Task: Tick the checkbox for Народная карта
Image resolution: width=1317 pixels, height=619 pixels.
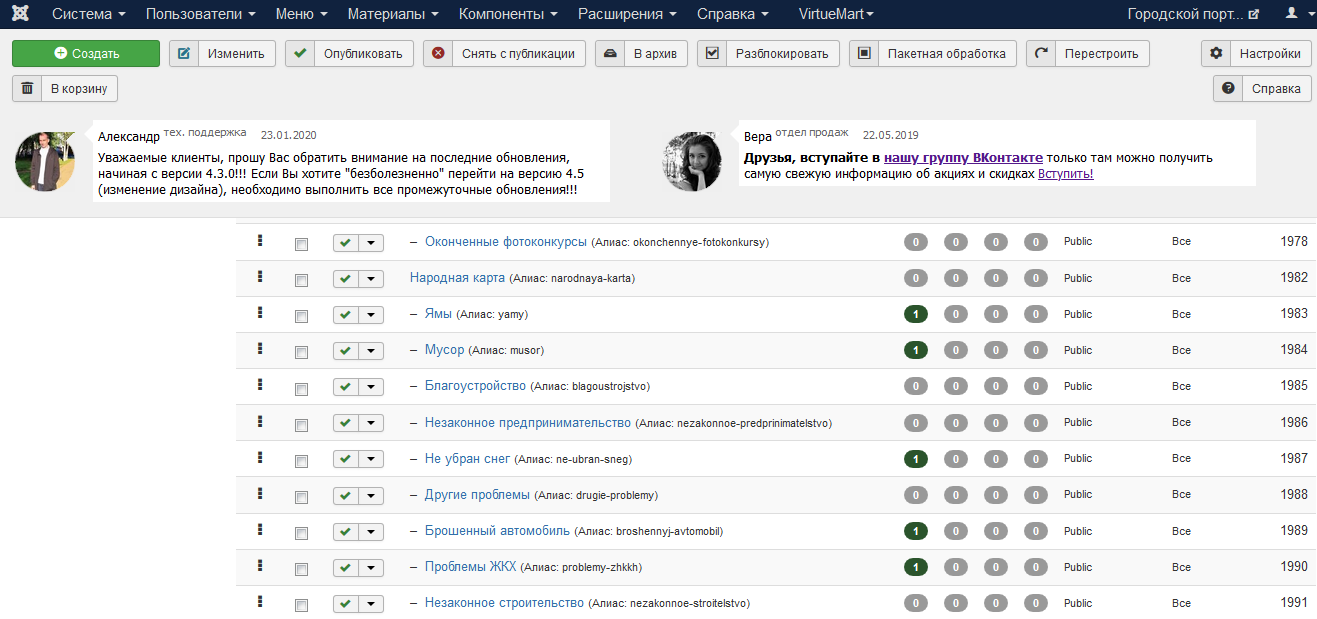Action: point(301,280)
